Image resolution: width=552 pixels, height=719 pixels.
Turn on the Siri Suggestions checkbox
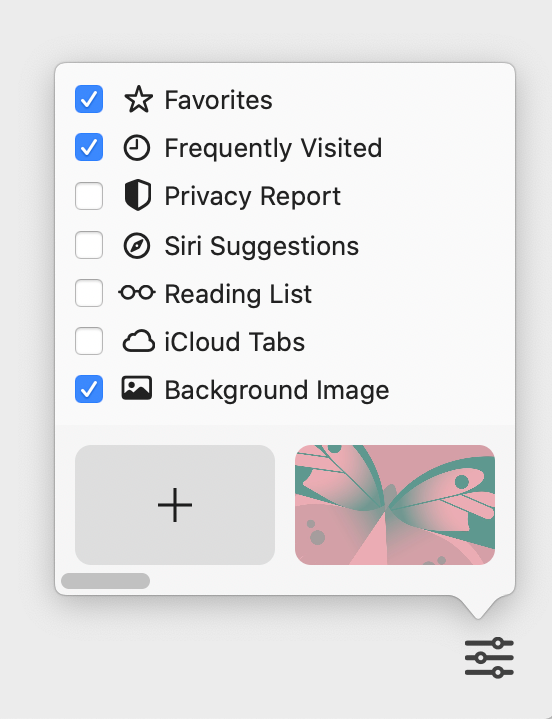(x=89, y=245)
